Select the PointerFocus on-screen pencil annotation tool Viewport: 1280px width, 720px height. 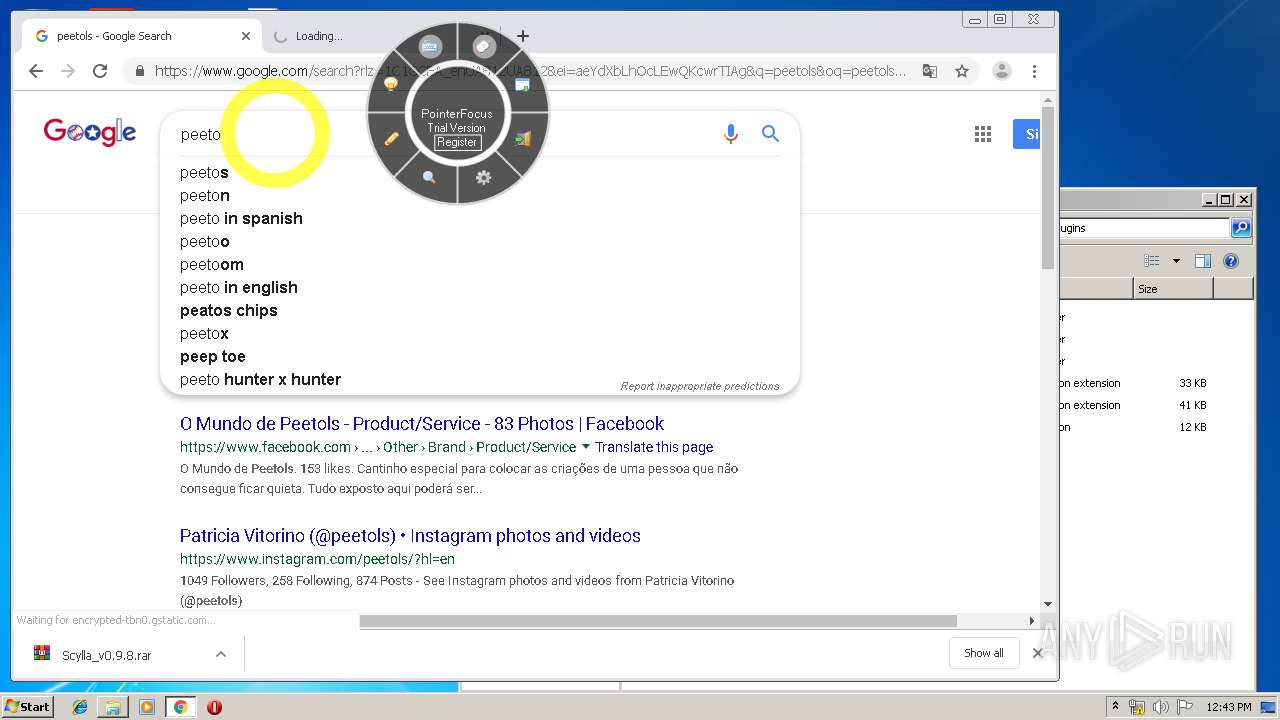(391, 138)
